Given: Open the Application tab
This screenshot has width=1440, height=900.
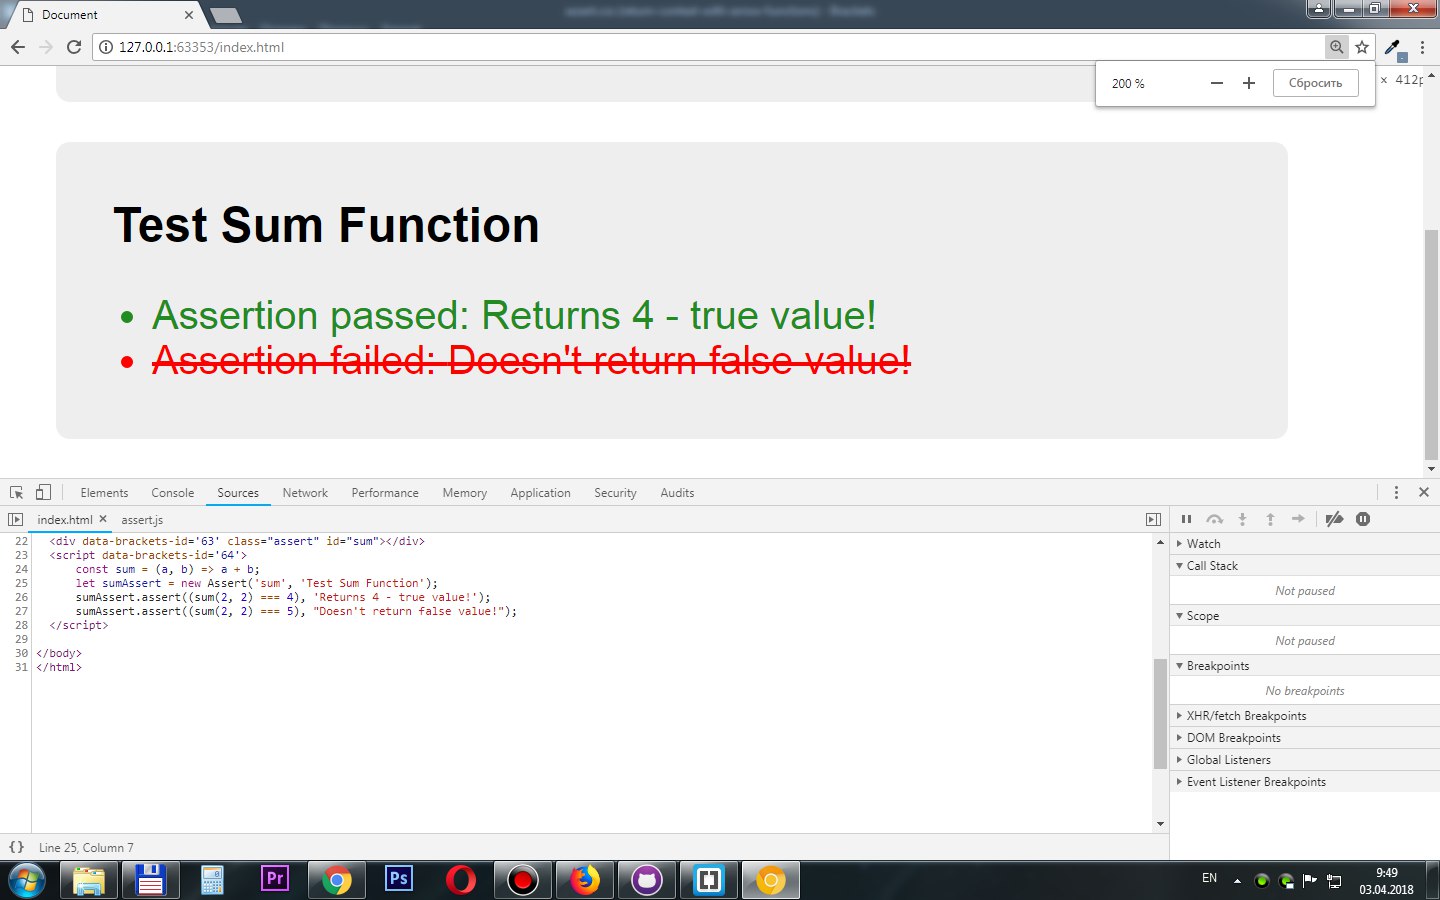Looking at the screenshot, I should [x=540, y=493].
